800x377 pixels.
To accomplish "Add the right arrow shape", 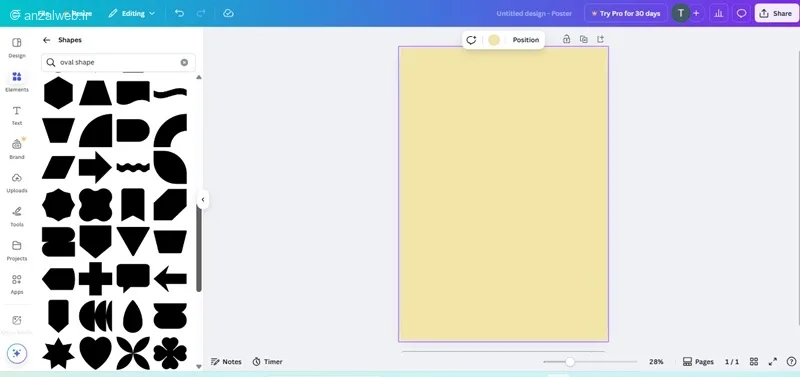I will tap(95, 167).
